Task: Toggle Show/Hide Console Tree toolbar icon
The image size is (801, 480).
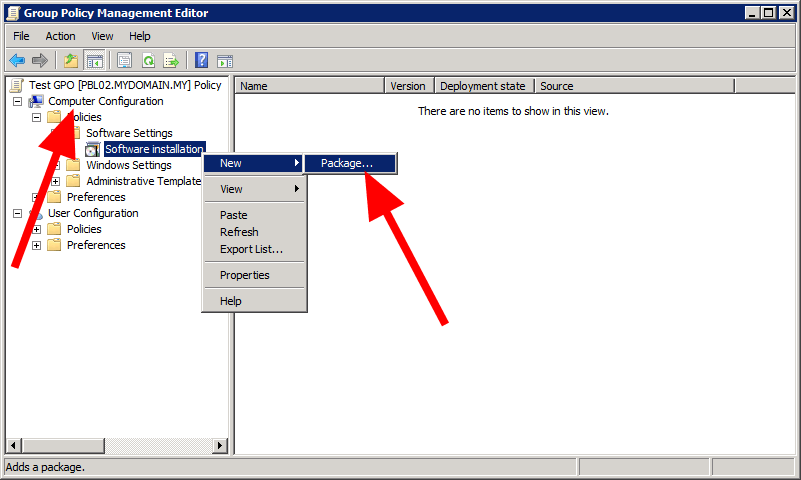Action: (95, 61)
